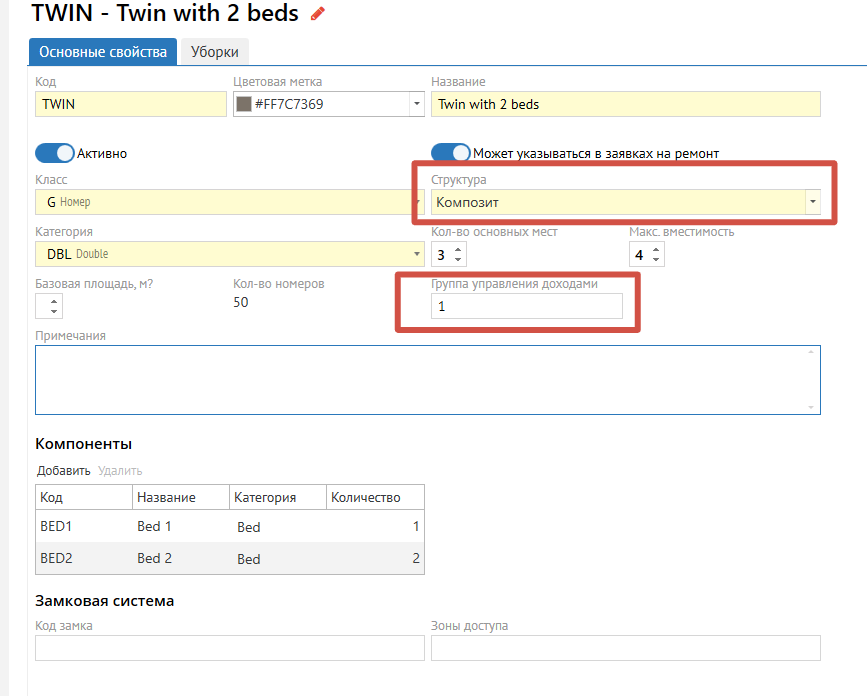The width and height of the screenshot is (867, 696).
Task: Click the Примечания notes text area
Action: (x=427, y=379)
